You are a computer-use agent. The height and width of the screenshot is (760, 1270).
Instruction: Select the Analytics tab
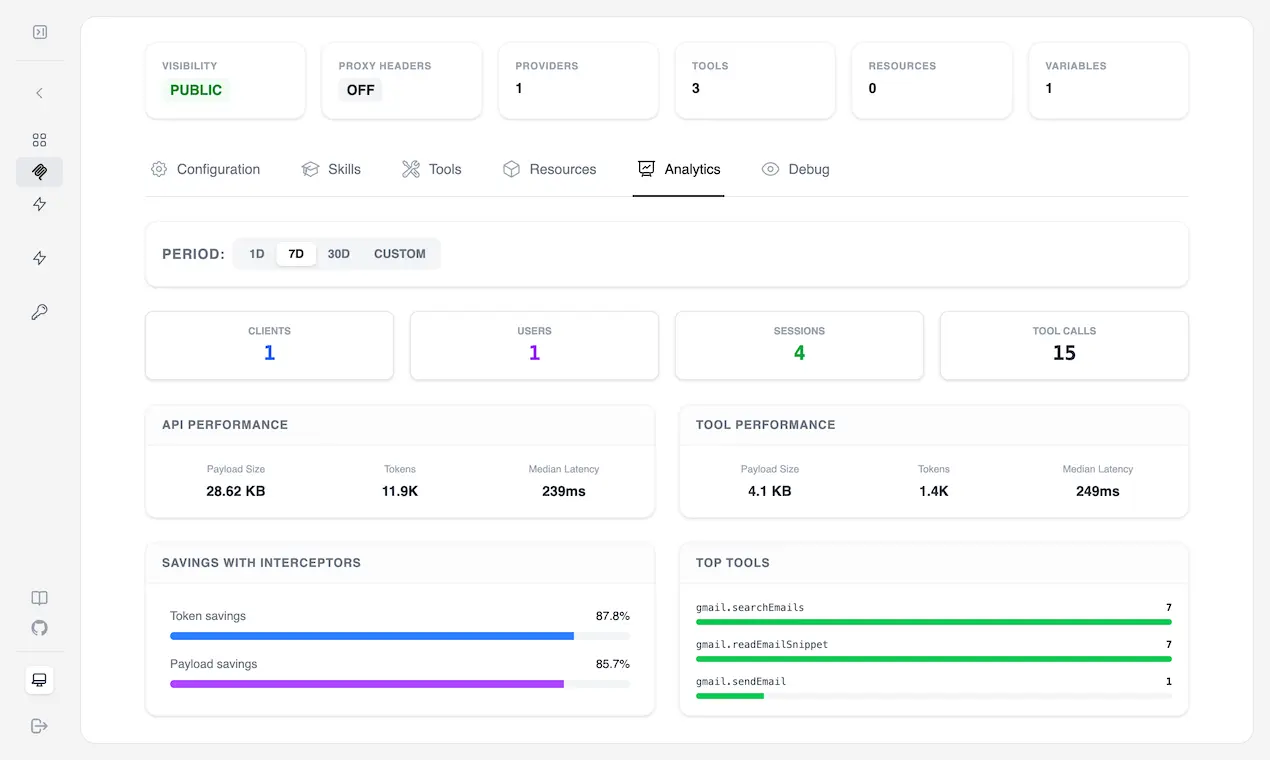tap(679, 169)
